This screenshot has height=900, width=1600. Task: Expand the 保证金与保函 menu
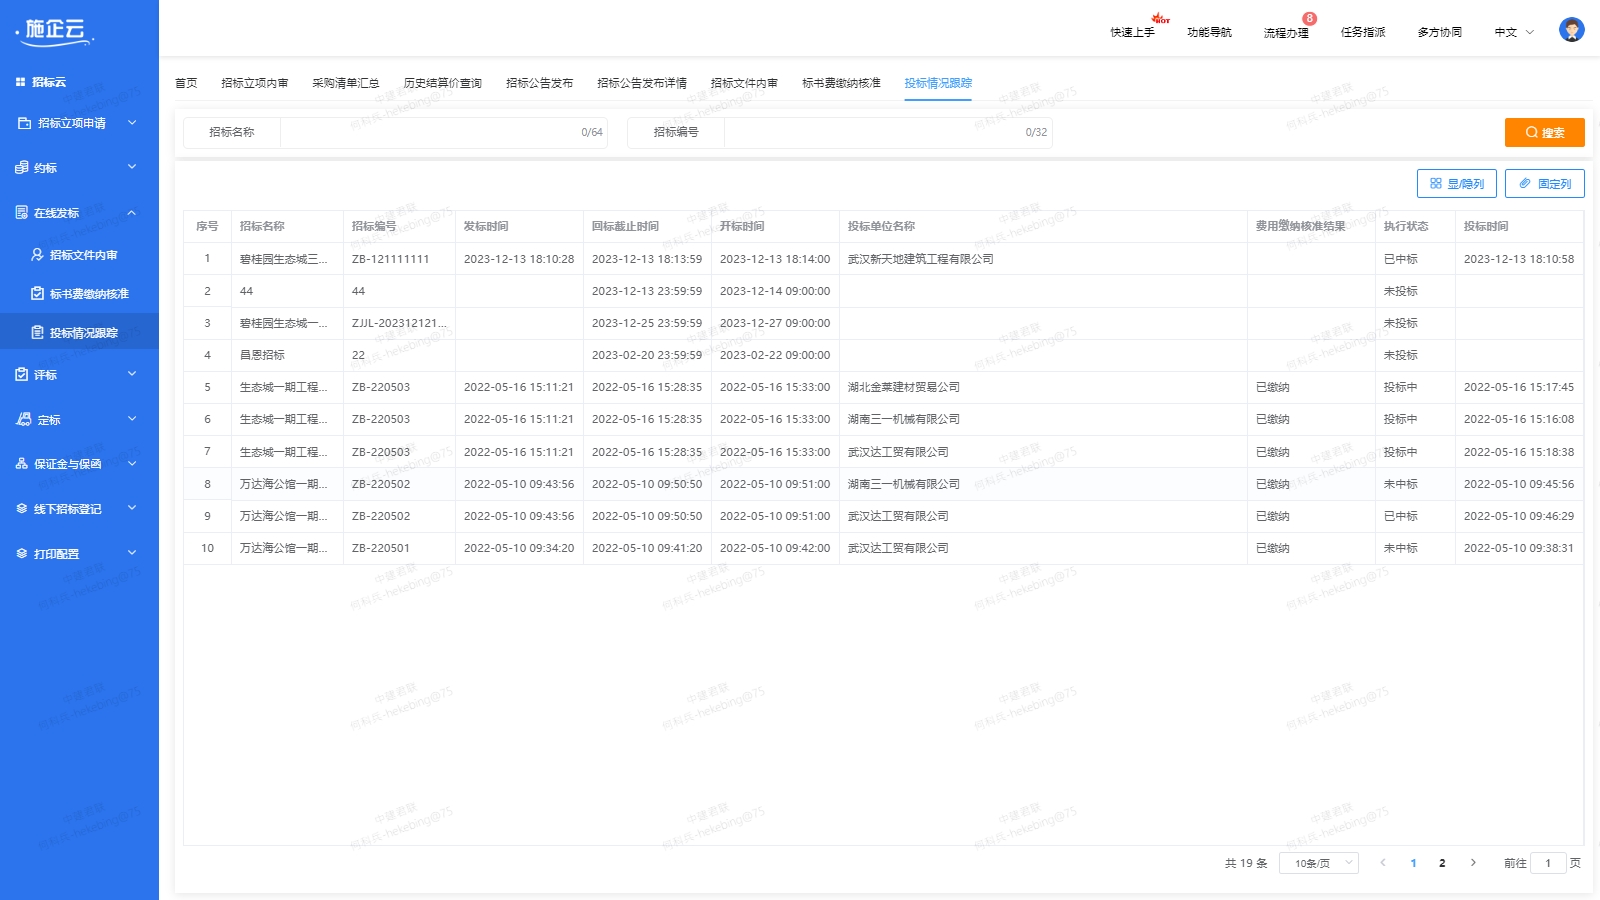coord(78,464)
